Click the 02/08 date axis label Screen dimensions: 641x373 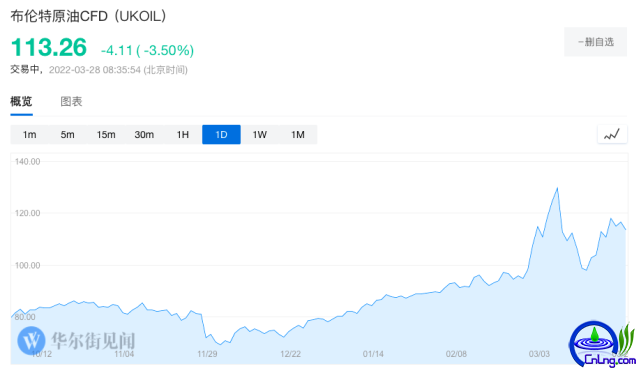coord(456,354)
